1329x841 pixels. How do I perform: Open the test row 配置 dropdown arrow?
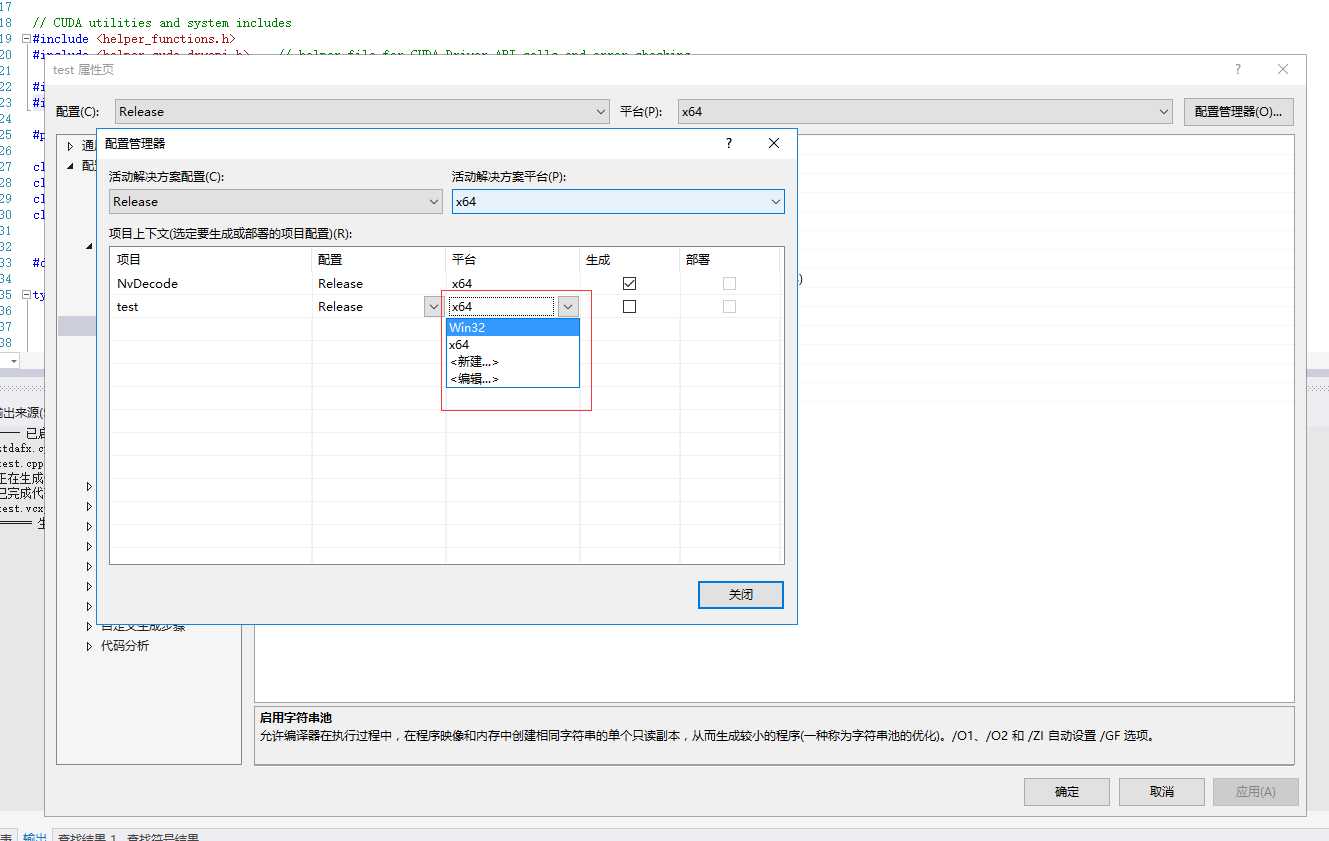coord(434,307)
